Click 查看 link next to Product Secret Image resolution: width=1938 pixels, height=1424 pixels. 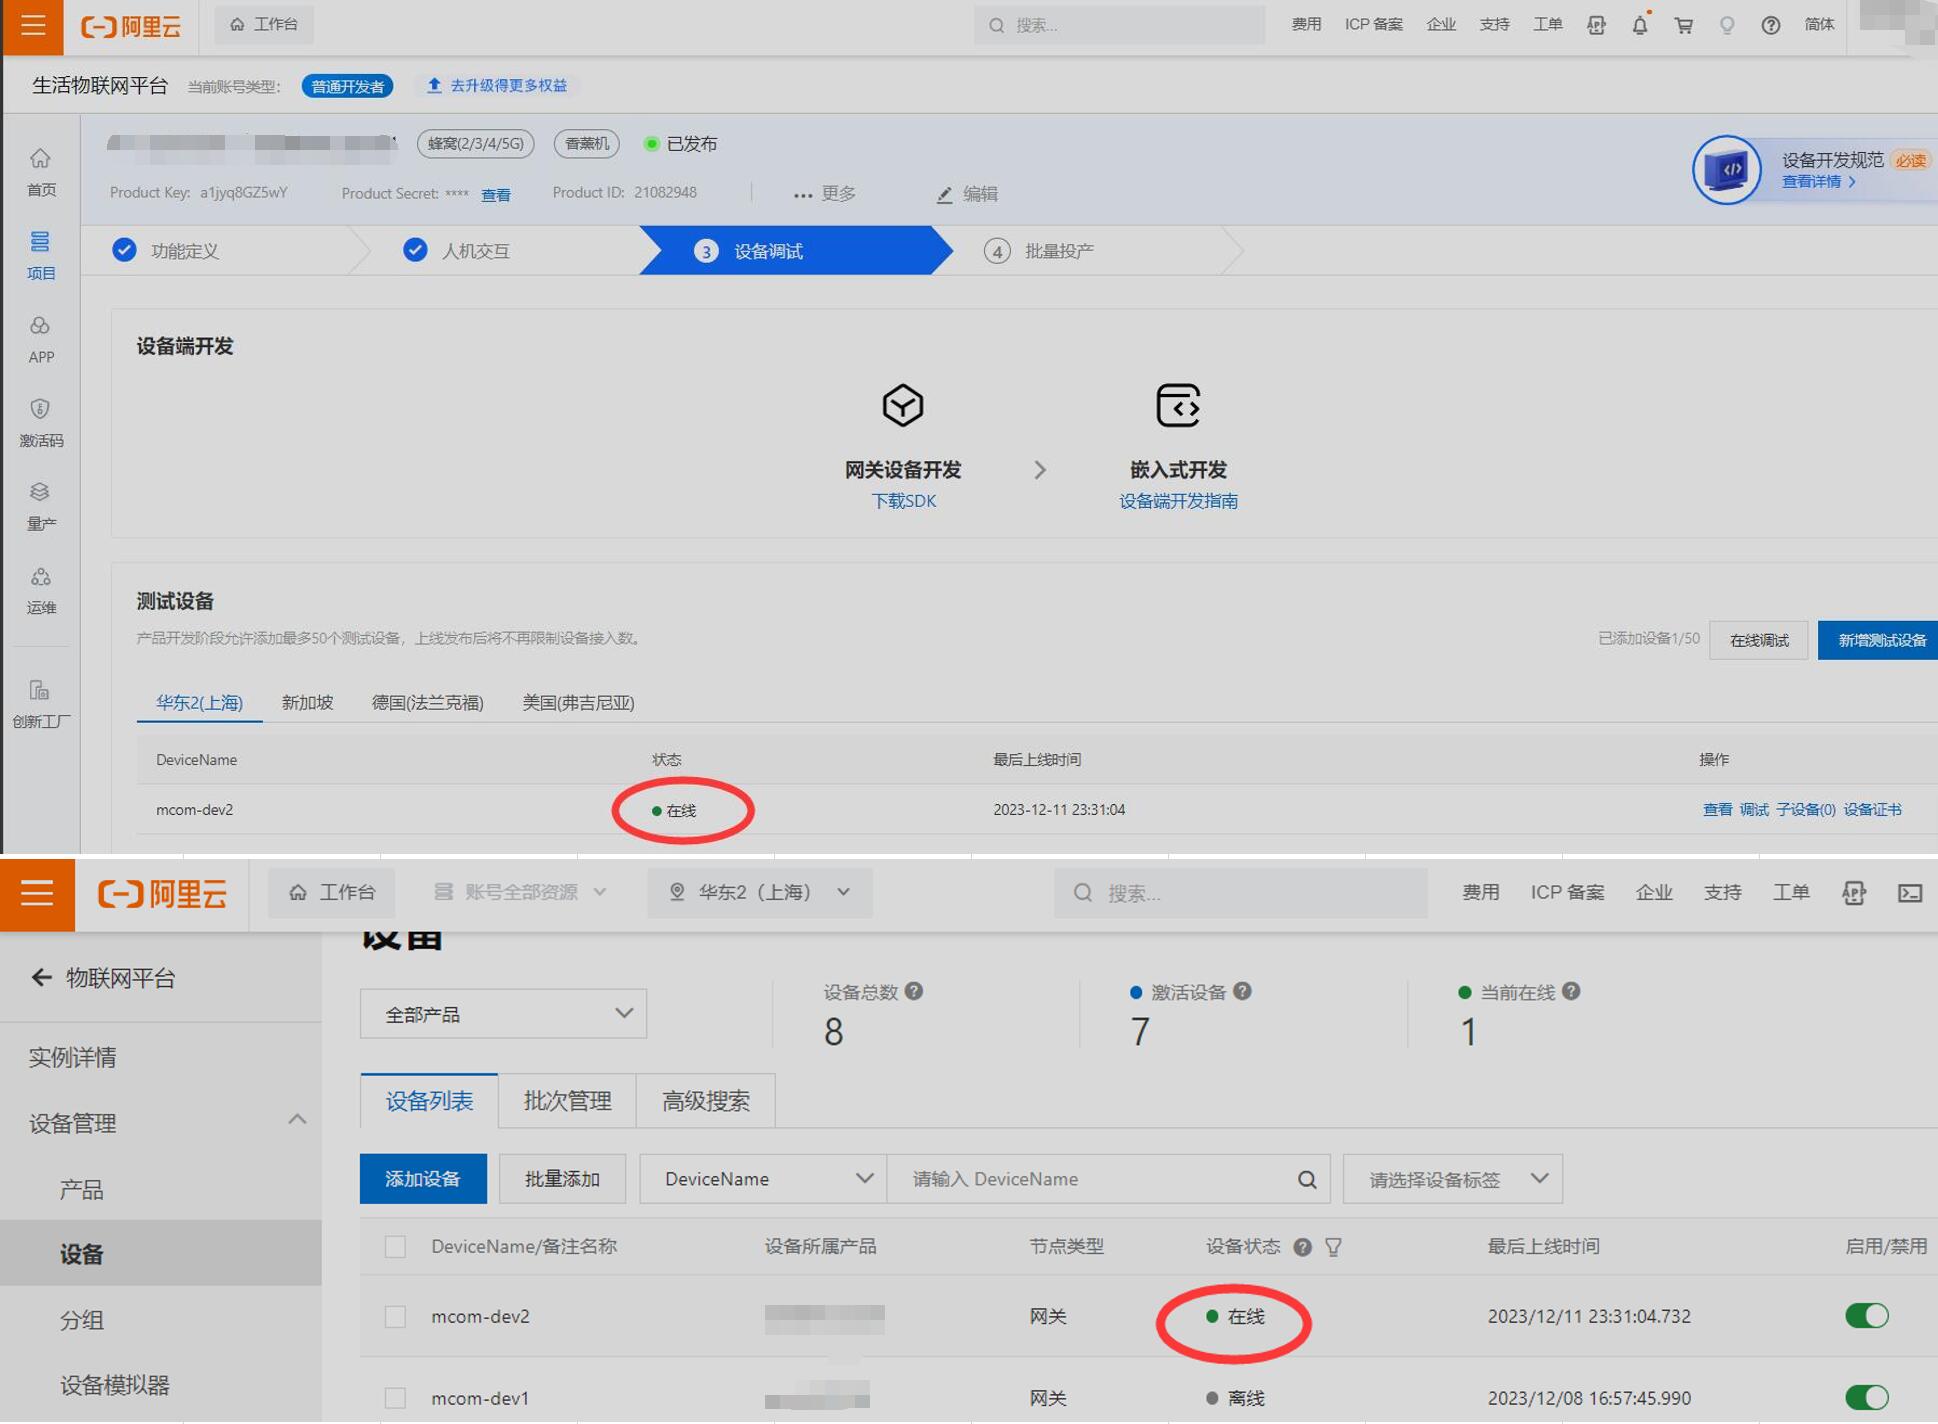tap(496, 195)
